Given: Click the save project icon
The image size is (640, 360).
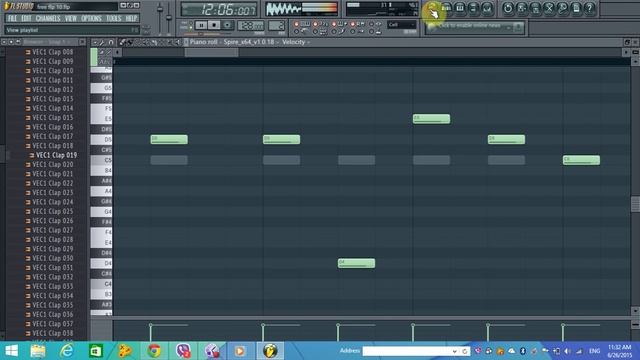Looking at the screenshot, I should pyautogui.click(x=522, y=8).
